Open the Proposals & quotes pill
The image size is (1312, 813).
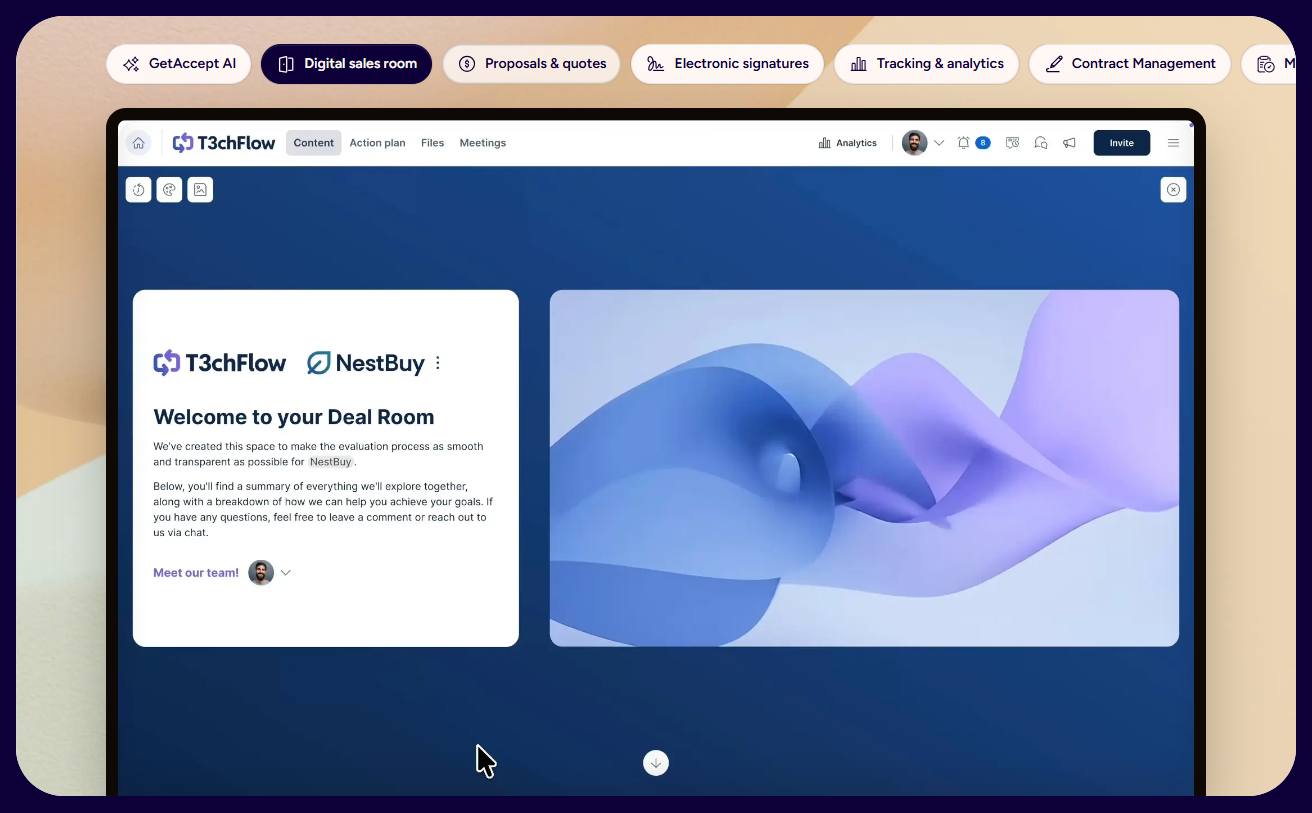pos(532,64)
